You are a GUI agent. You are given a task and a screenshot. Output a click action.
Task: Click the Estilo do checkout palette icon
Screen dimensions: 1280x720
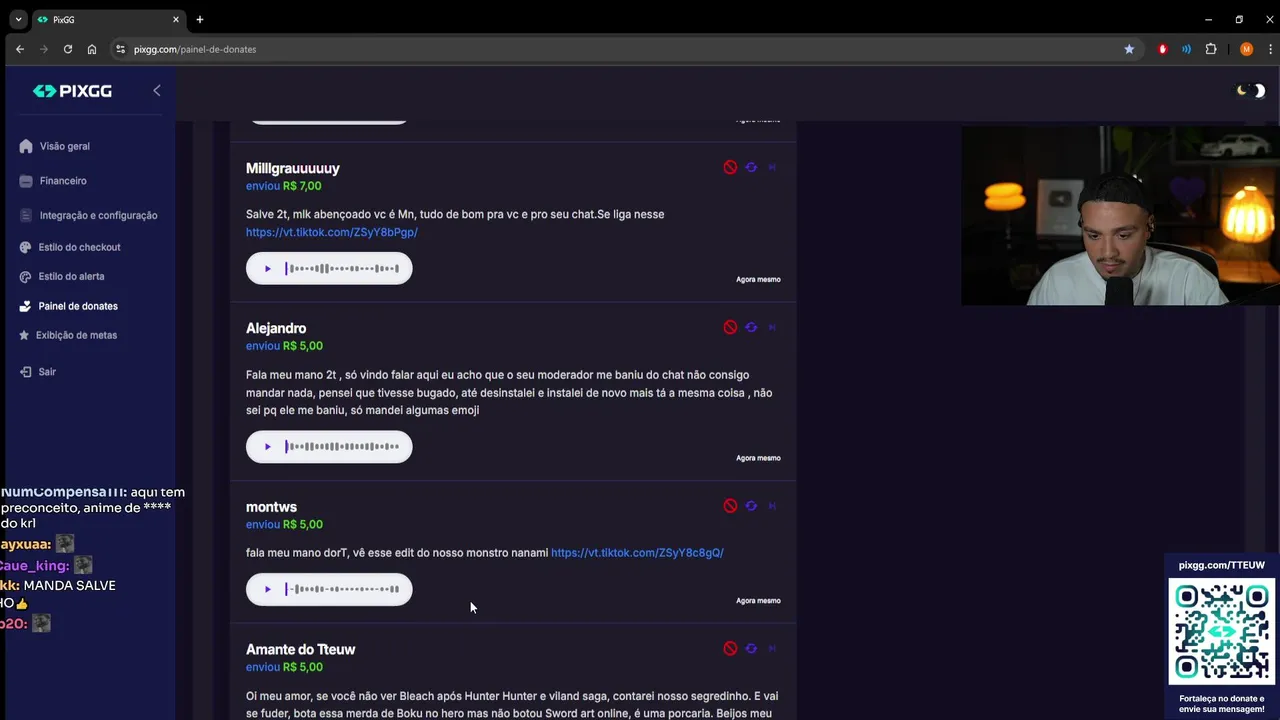tap(26, 247)
